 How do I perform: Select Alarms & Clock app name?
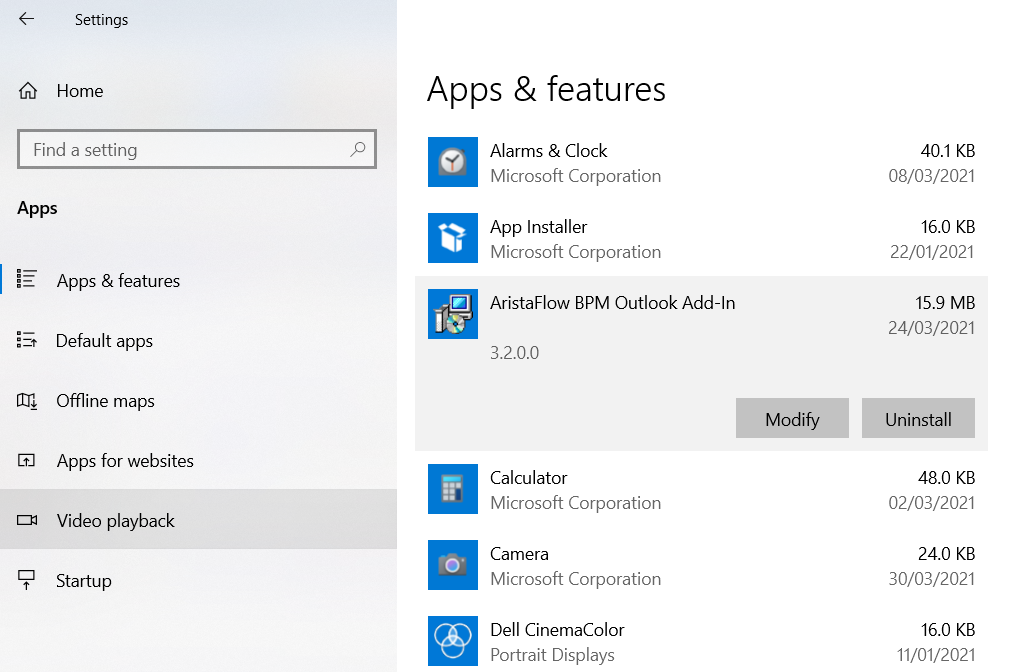[x=549, y=151]
